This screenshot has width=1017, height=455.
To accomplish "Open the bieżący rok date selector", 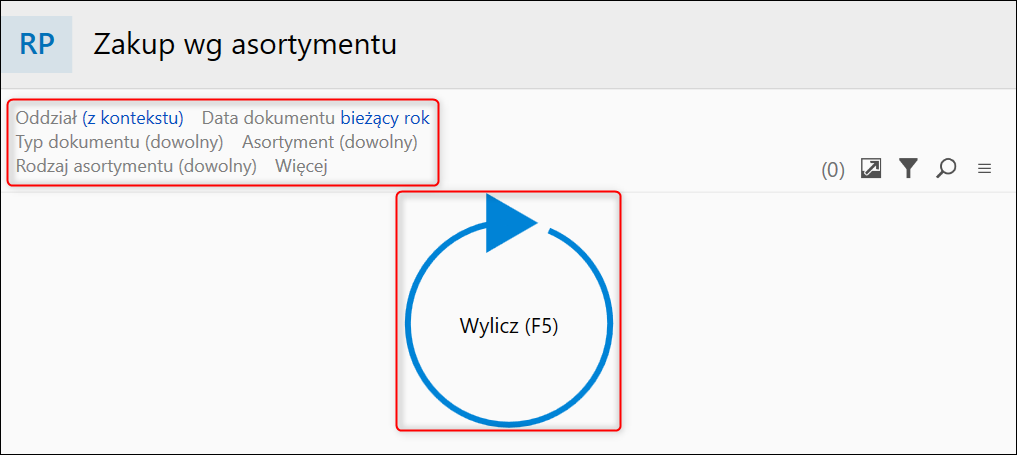I will click(385, 118).
